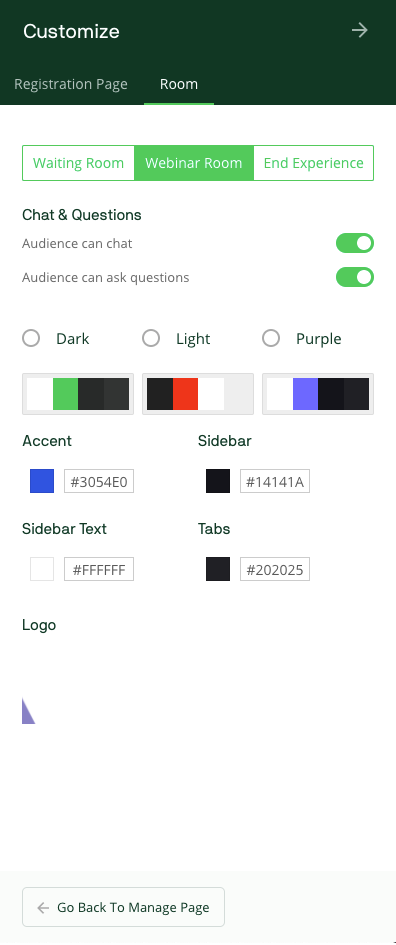Select the Webinar Room section
The width and height of the screenshot is (396, 945).
[193, 163]
